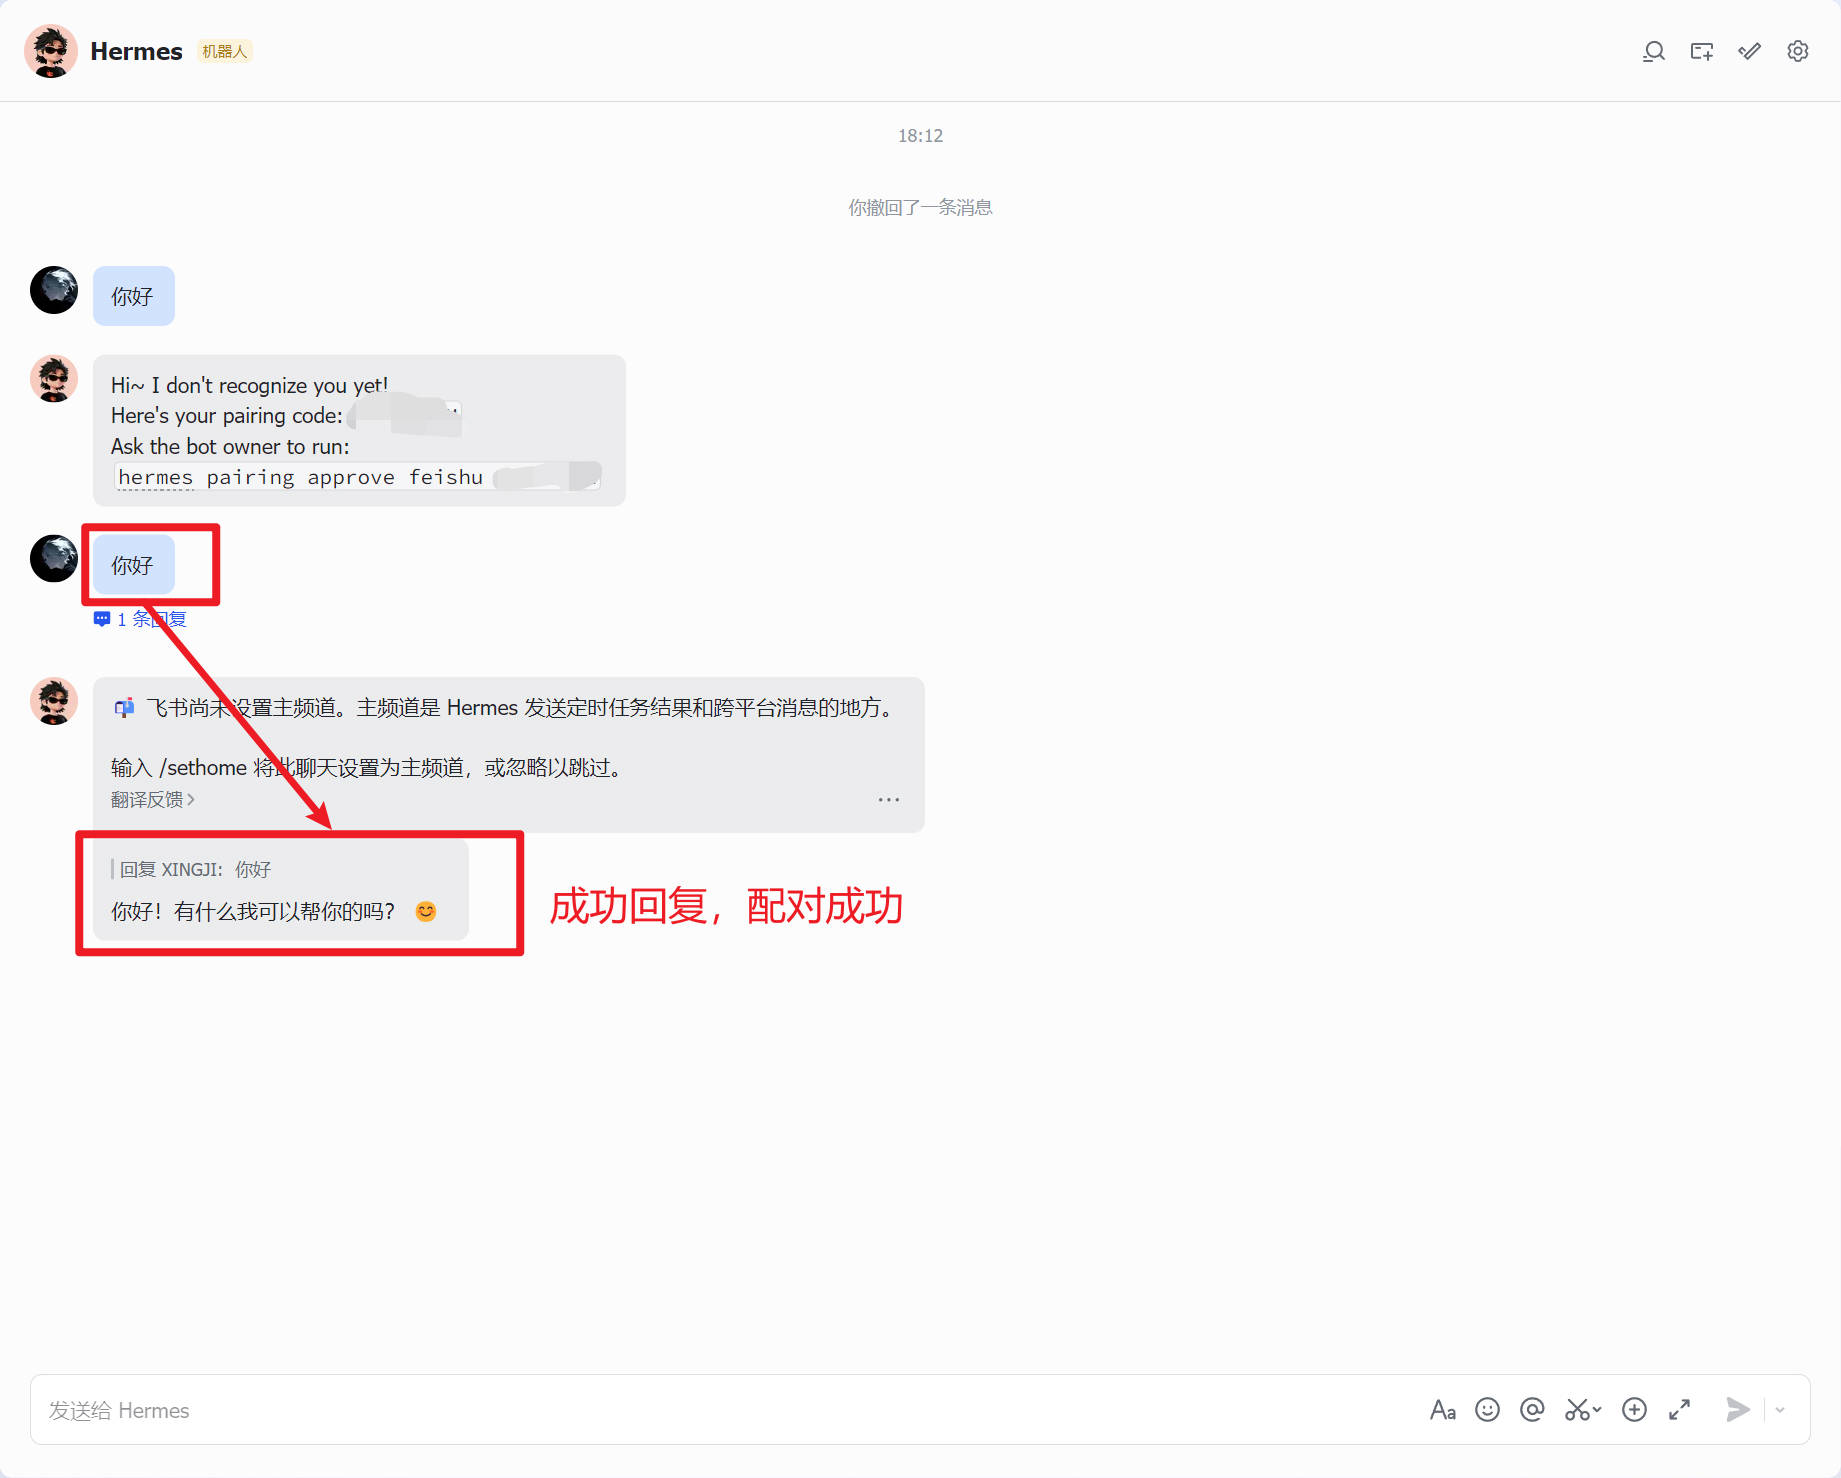Open the send options dropdown arrow
The width and height of the screenshot is (1841, 1478).
[x=1780, y=1410]
